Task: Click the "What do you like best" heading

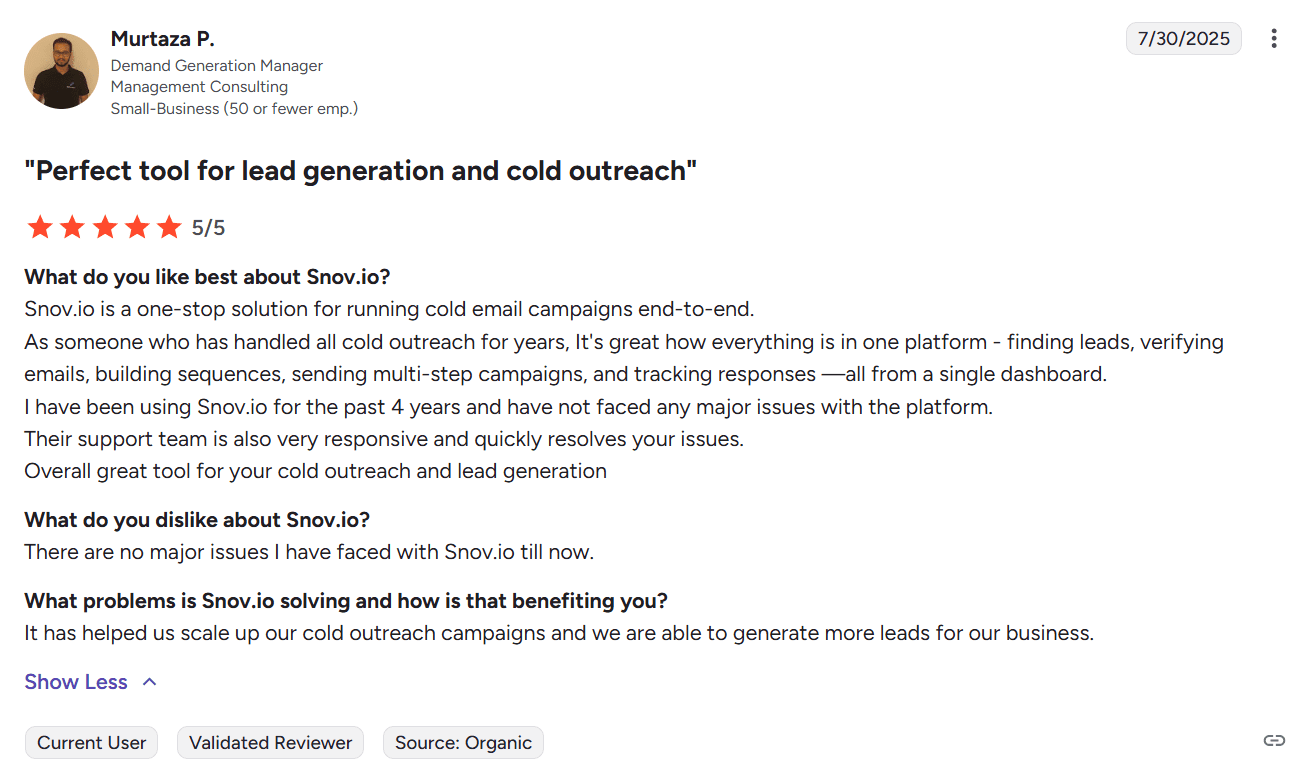Action: 207,277
